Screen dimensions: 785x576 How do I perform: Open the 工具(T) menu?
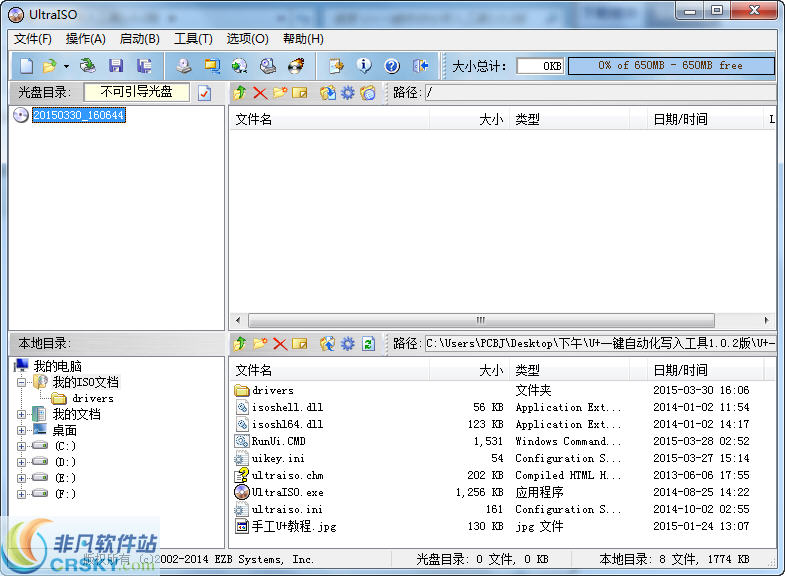coord(193,39)
